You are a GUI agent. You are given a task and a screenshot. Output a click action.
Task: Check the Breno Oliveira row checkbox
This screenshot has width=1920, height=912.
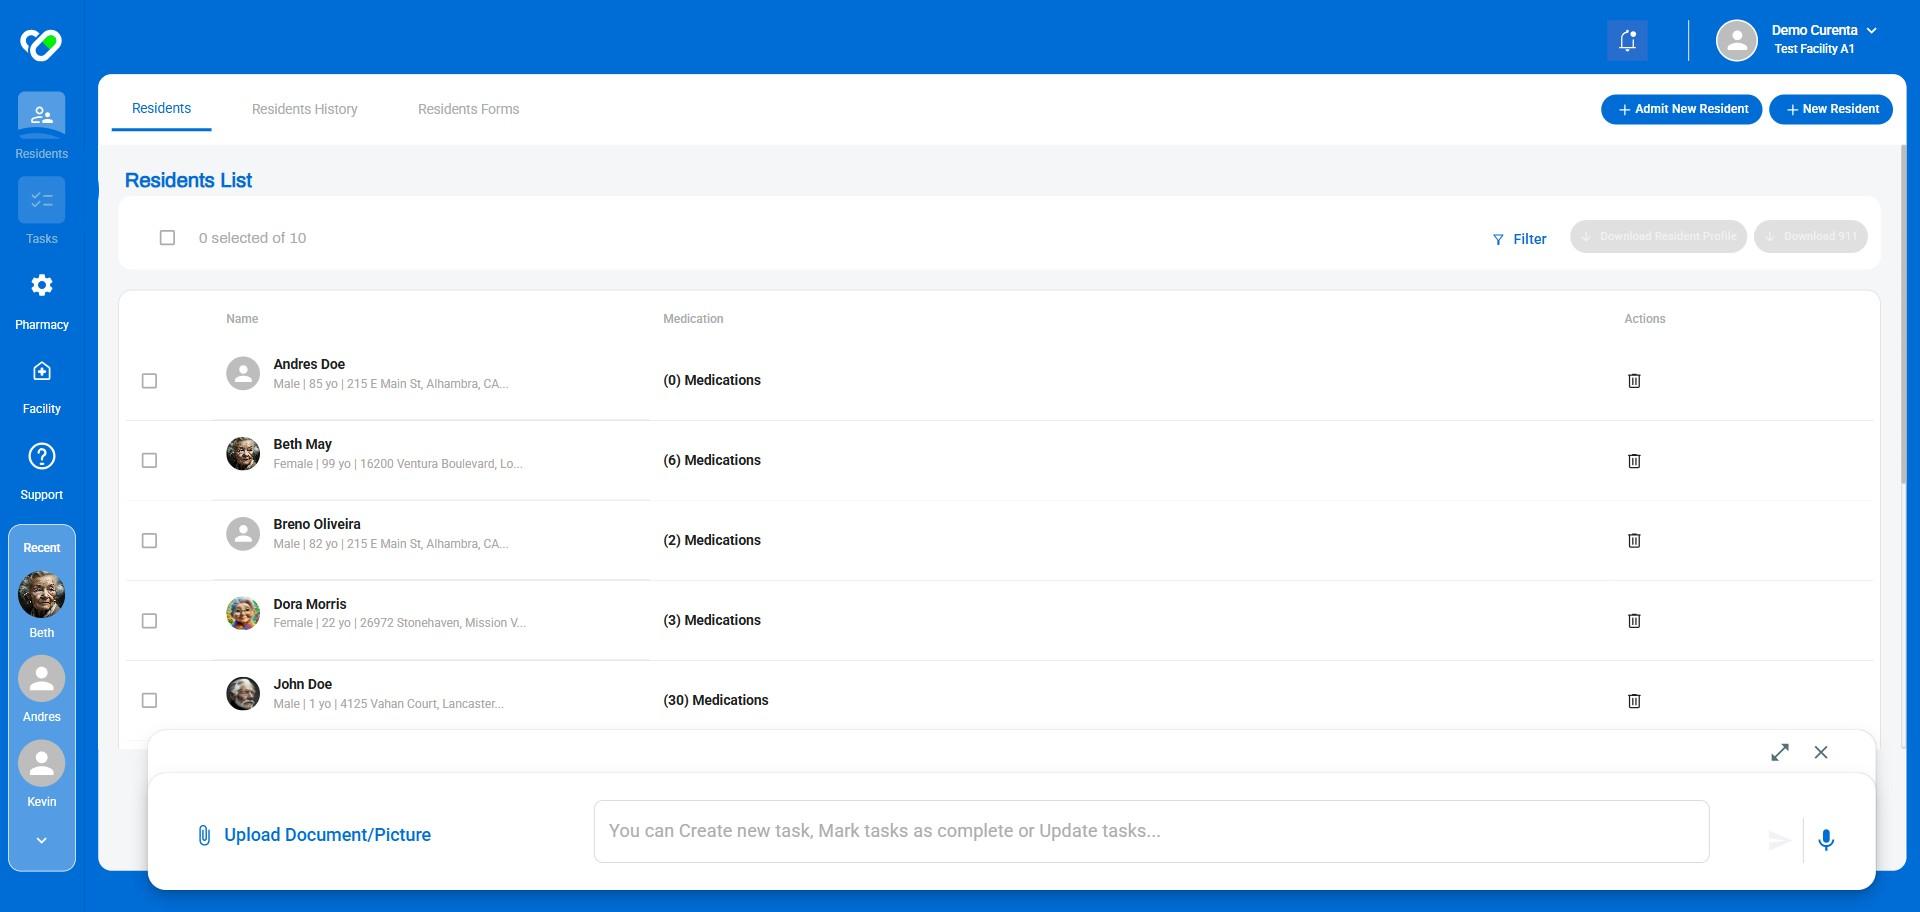(x=149, y=541)
